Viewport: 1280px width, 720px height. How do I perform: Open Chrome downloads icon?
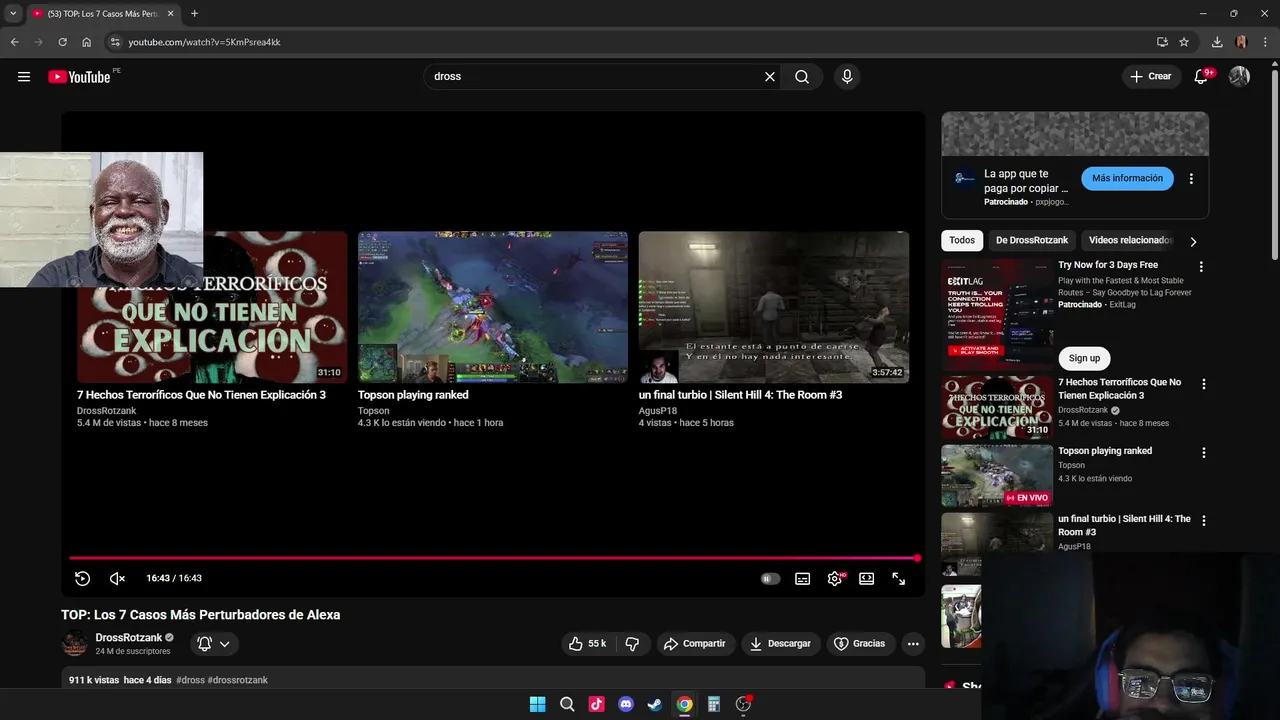(x=1217, y=42)
